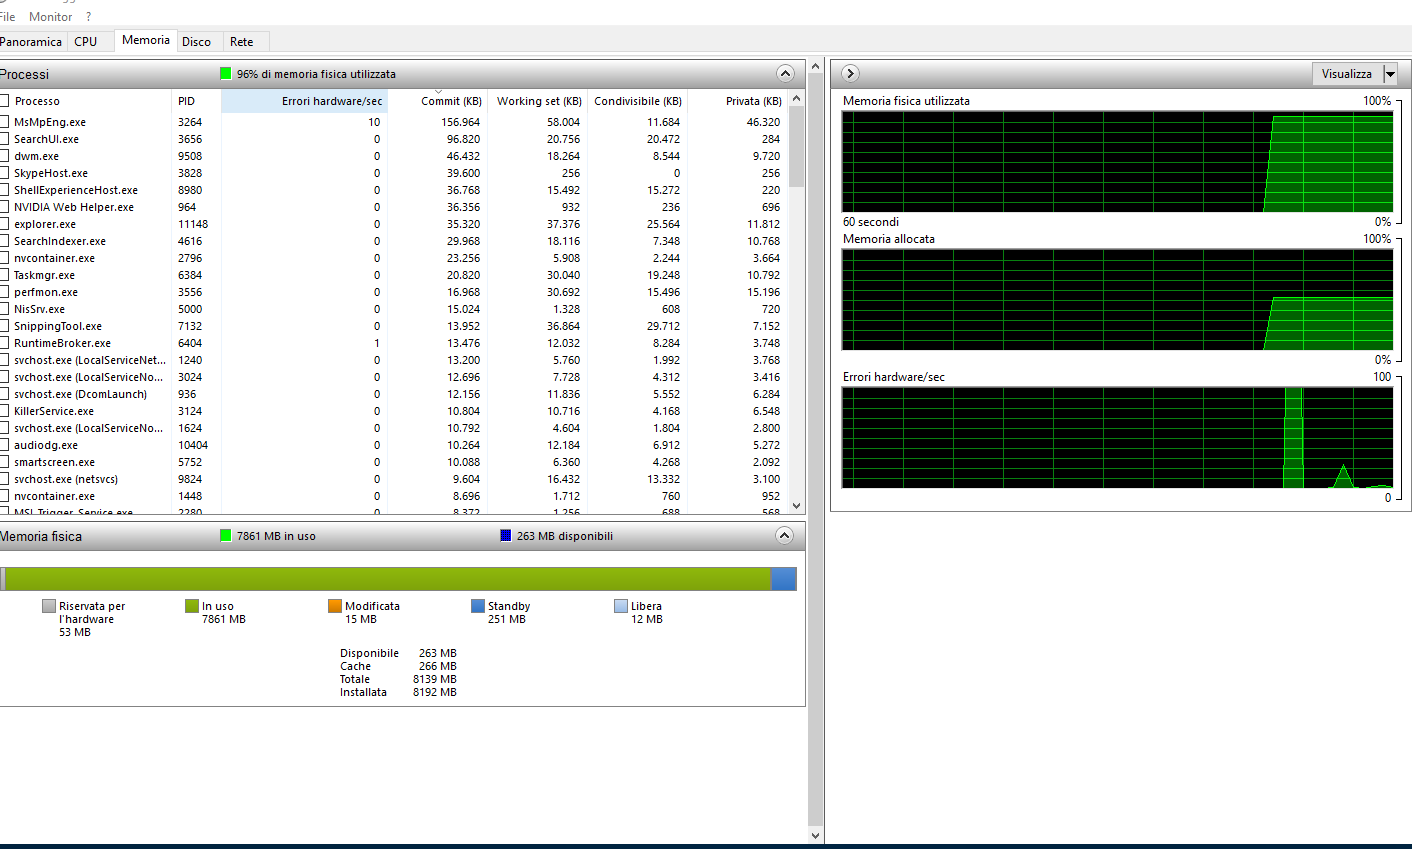Click the left pane scrollbar down arrow
The width and height of the screenshot is (1412, 849).
pos(815,835)
